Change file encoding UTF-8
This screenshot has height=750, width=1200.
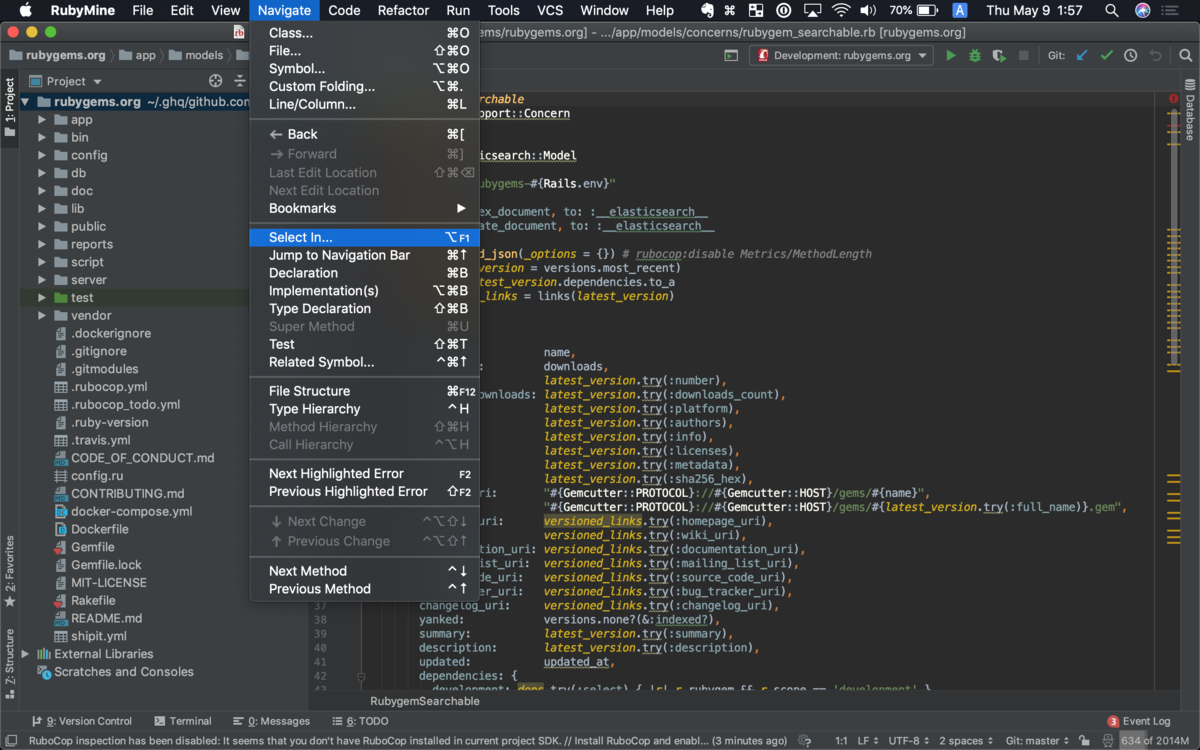[909, 741]
